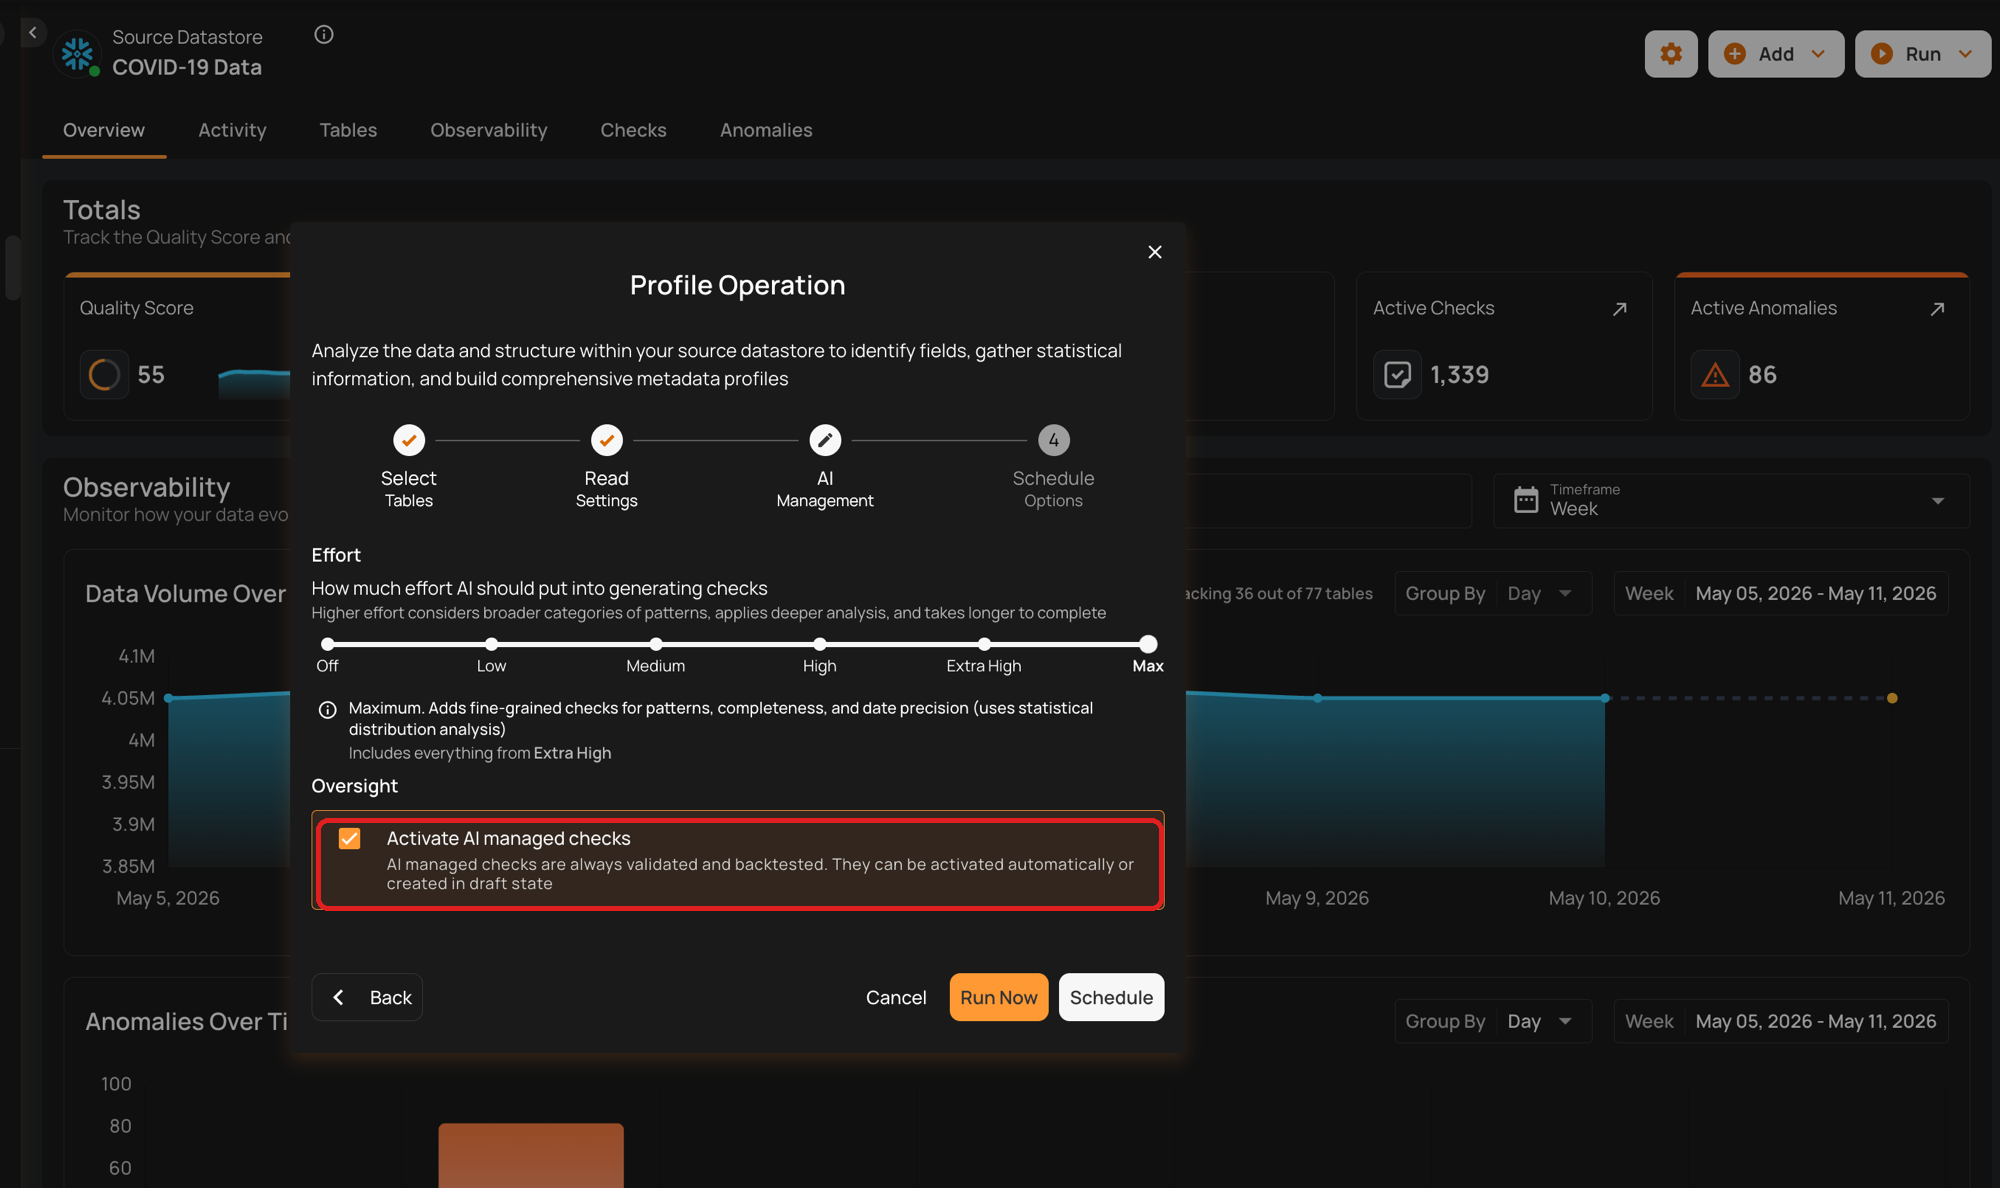Screen dimensions: 2000x1188
Task: Click the Timeframe calendar icon
Action: pyautogui.click(x=1526, y=500)
